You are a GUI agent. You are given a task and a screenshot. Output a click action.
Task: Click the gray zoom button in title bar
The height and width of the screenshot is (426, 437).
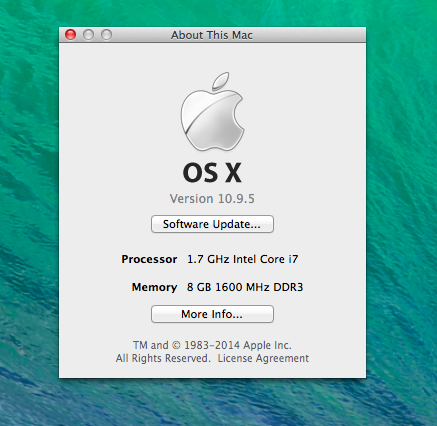pyautogui.click(x=106, y=35)
